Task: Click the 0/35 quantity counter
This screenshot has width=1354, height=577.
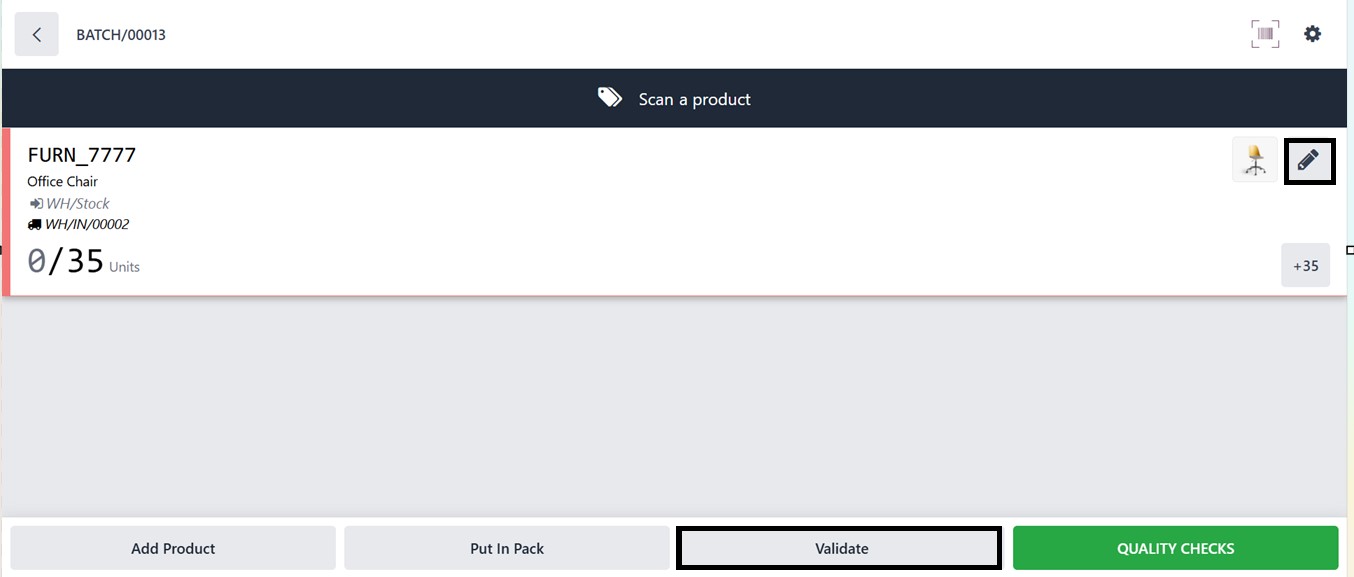Action: [66, 262]
